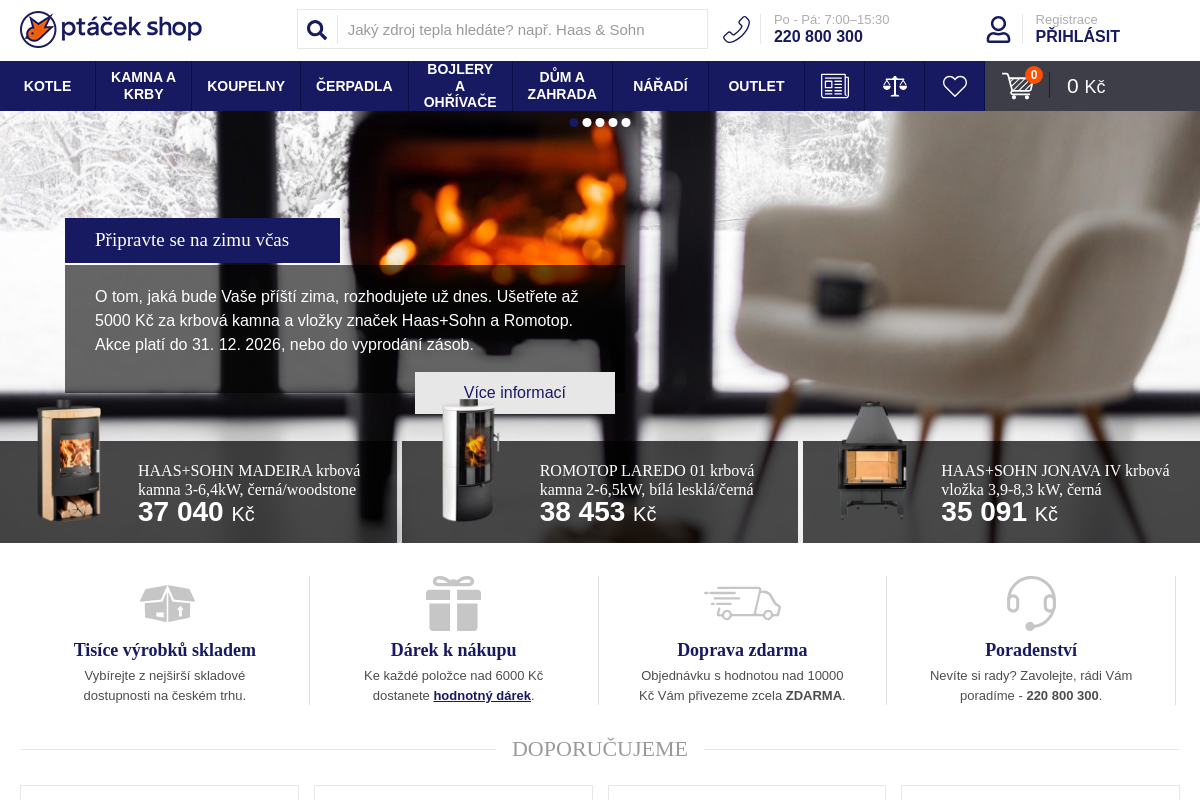Open the KOTLE menu
The width and height of the screenshot is (1200, 800).
(x=47, y=86)
